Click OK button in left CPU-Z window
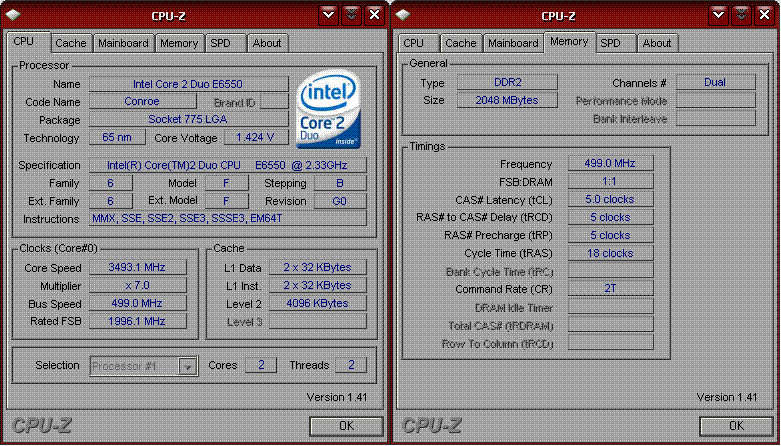Viewport: 781px width, 446px height. [347, 426]
